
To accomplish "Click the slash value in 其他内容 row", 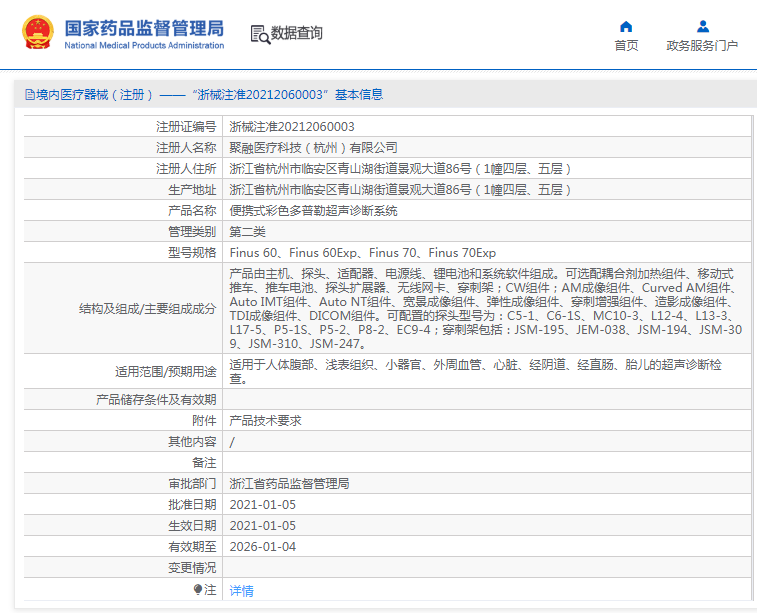I will tap(232, 442).
